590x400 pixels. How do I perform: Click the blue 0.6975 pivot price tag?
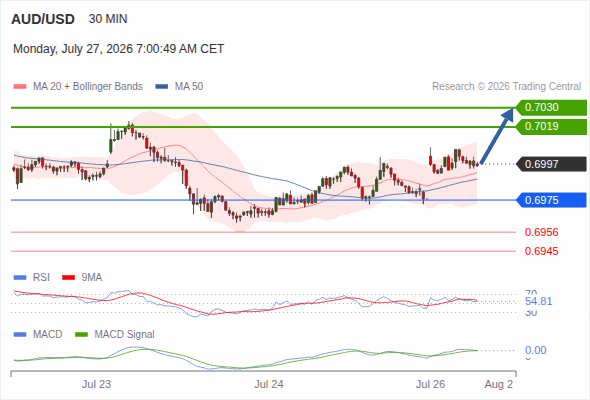(x=551, y=200)
